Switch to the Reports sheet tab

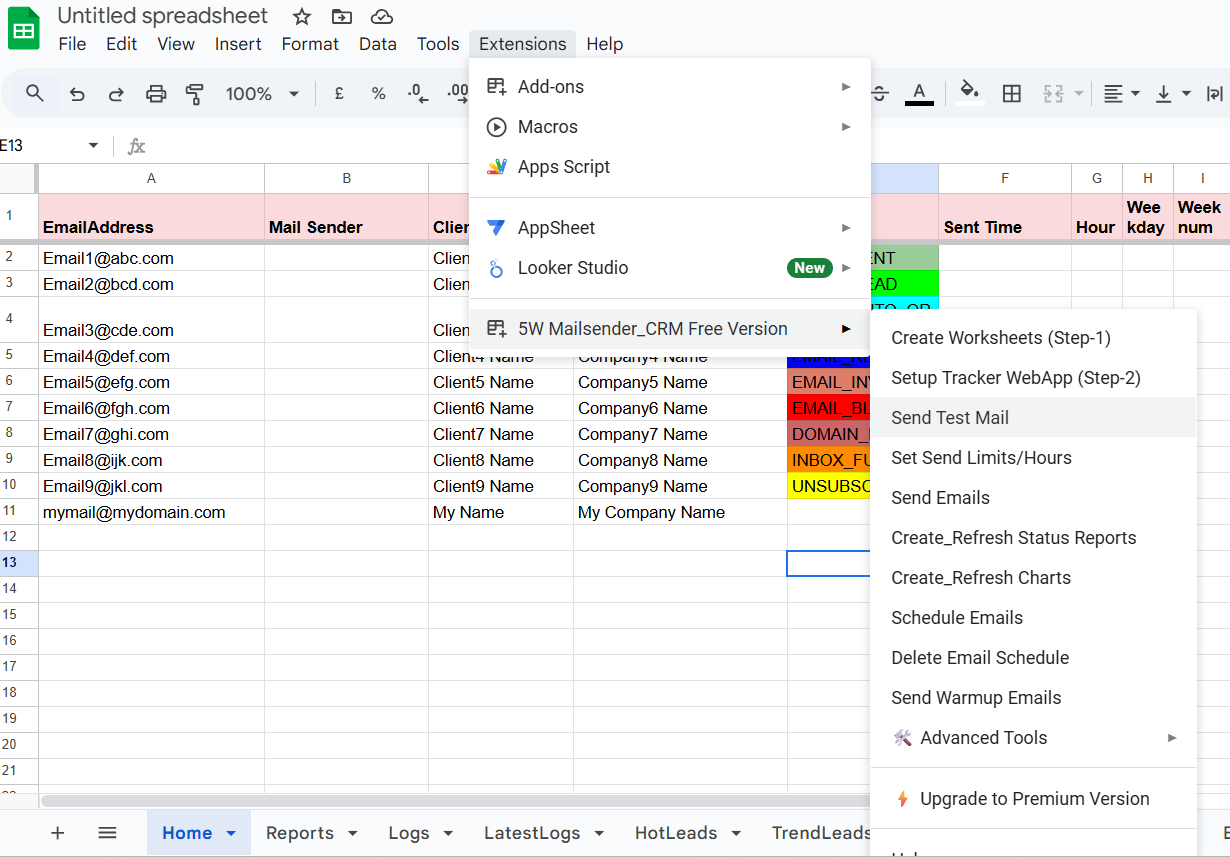pyautogui.click(x=299, y=833)
